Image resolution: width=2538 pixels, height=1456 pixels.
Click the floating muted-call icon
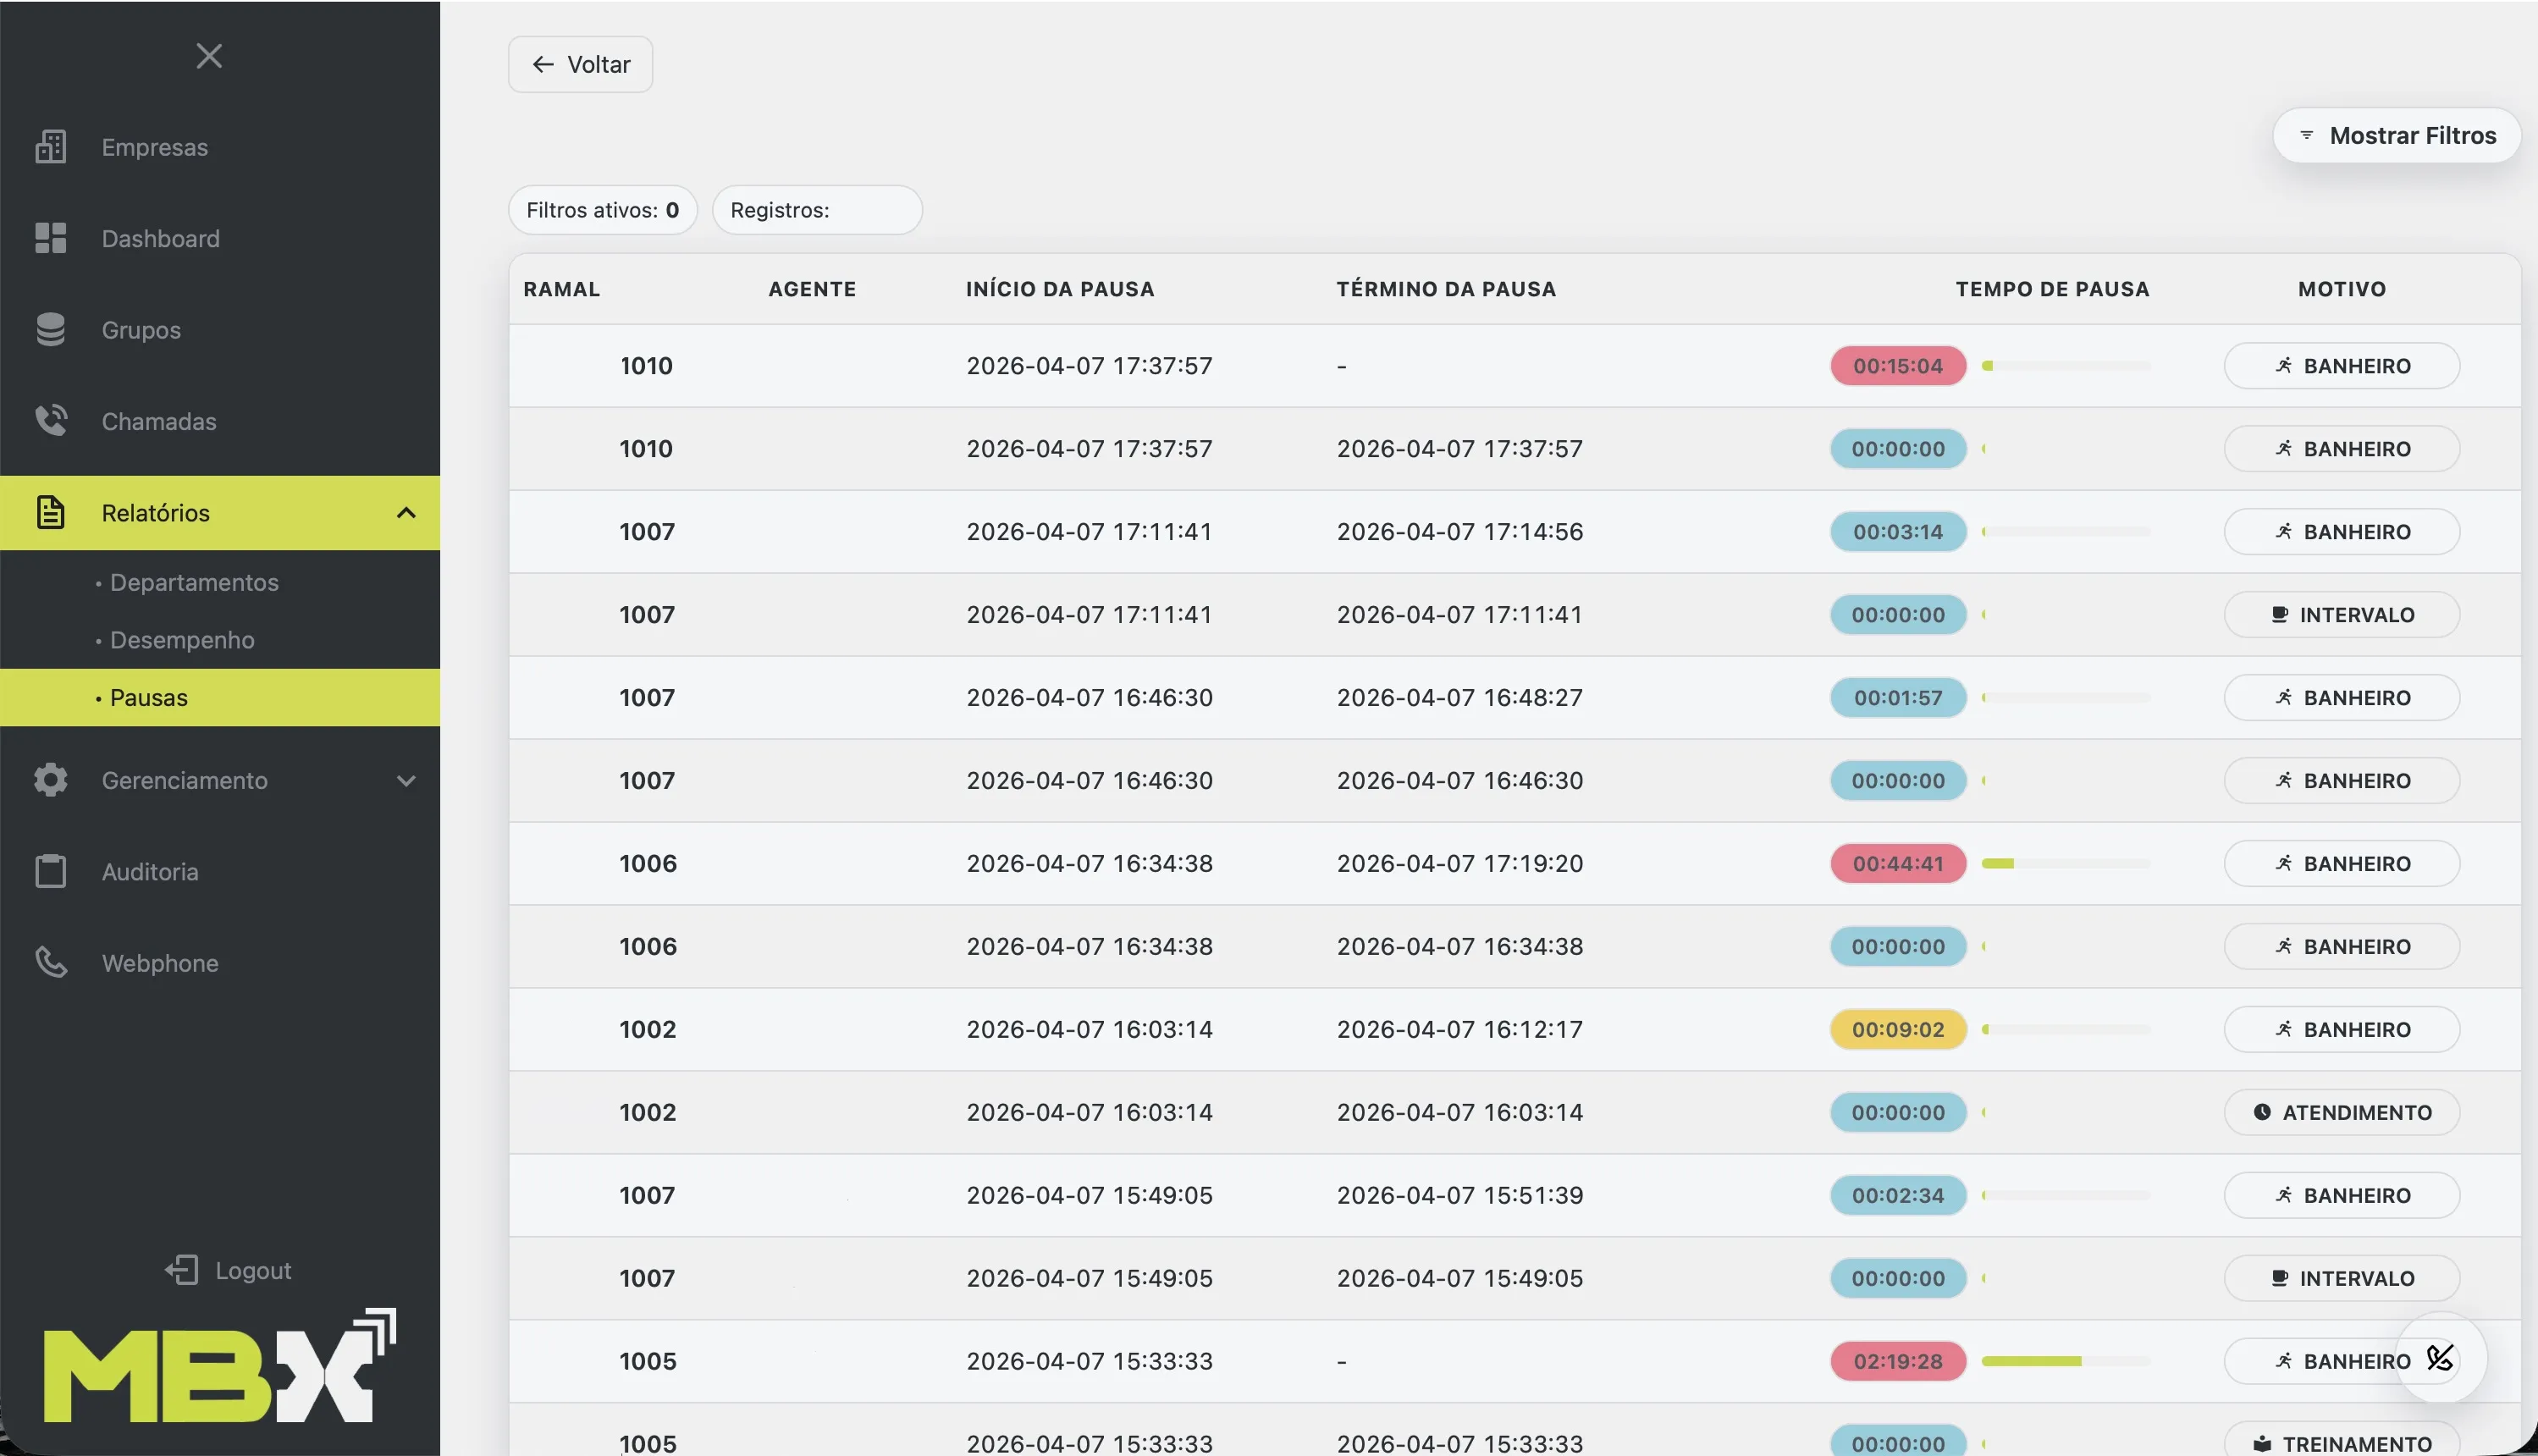(2440, 1357)
